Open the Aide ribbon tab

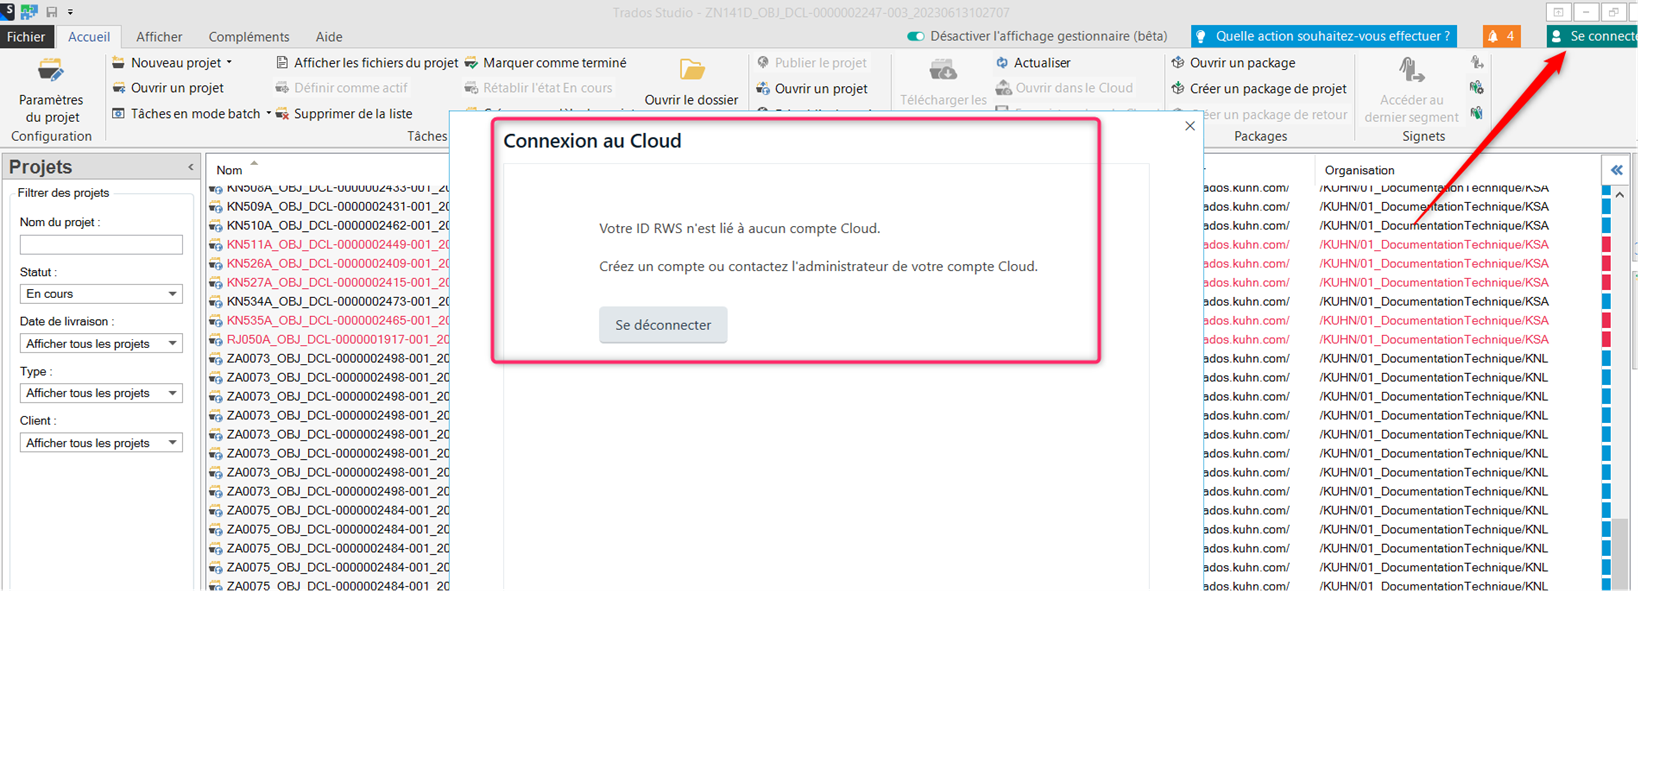[x=329, y=36]
